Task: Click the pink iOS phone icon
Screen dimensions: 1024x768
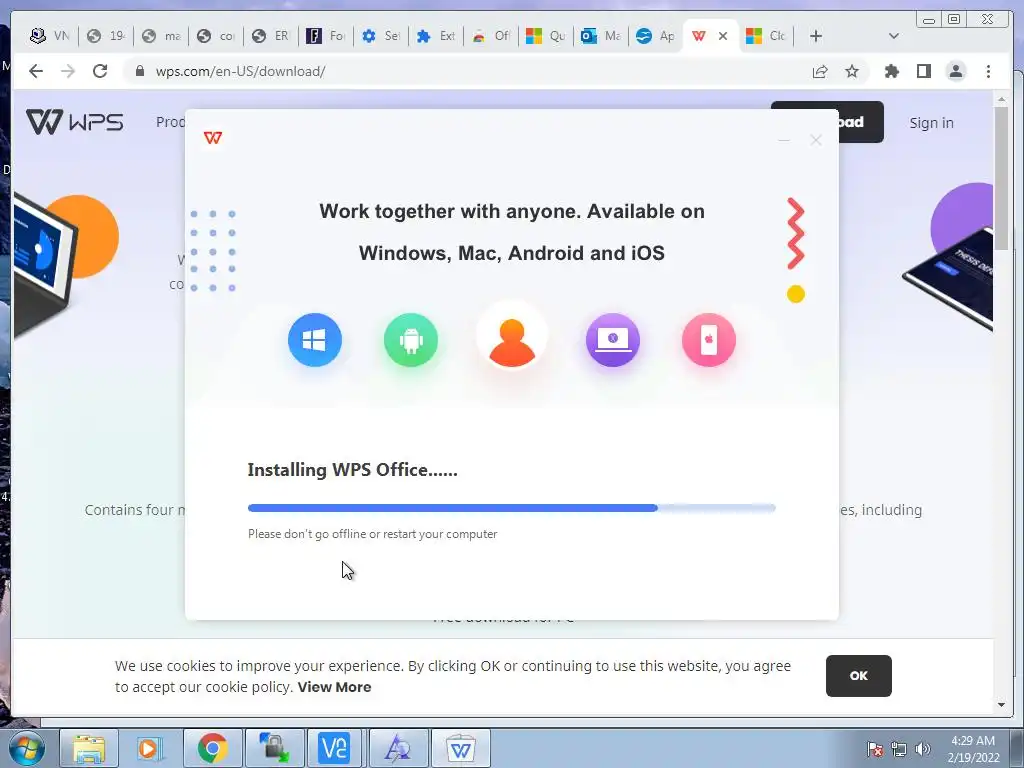Action: (709, 340)
